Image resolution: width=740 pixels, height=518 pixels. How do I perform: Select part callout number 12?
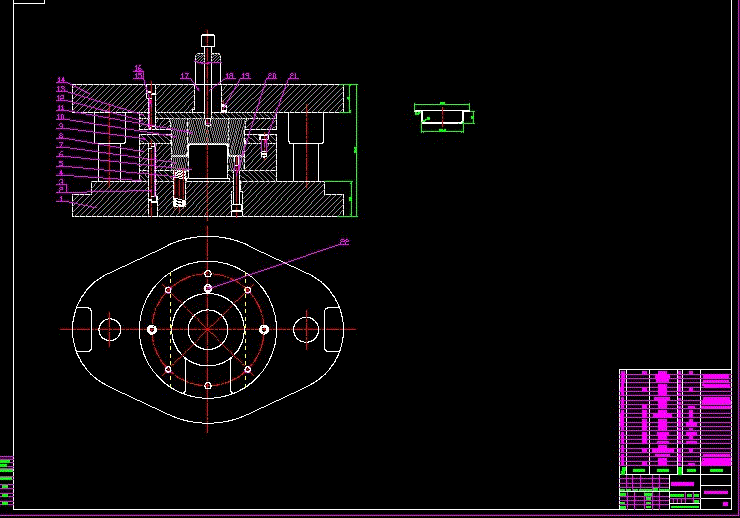(x=60, y=98)
